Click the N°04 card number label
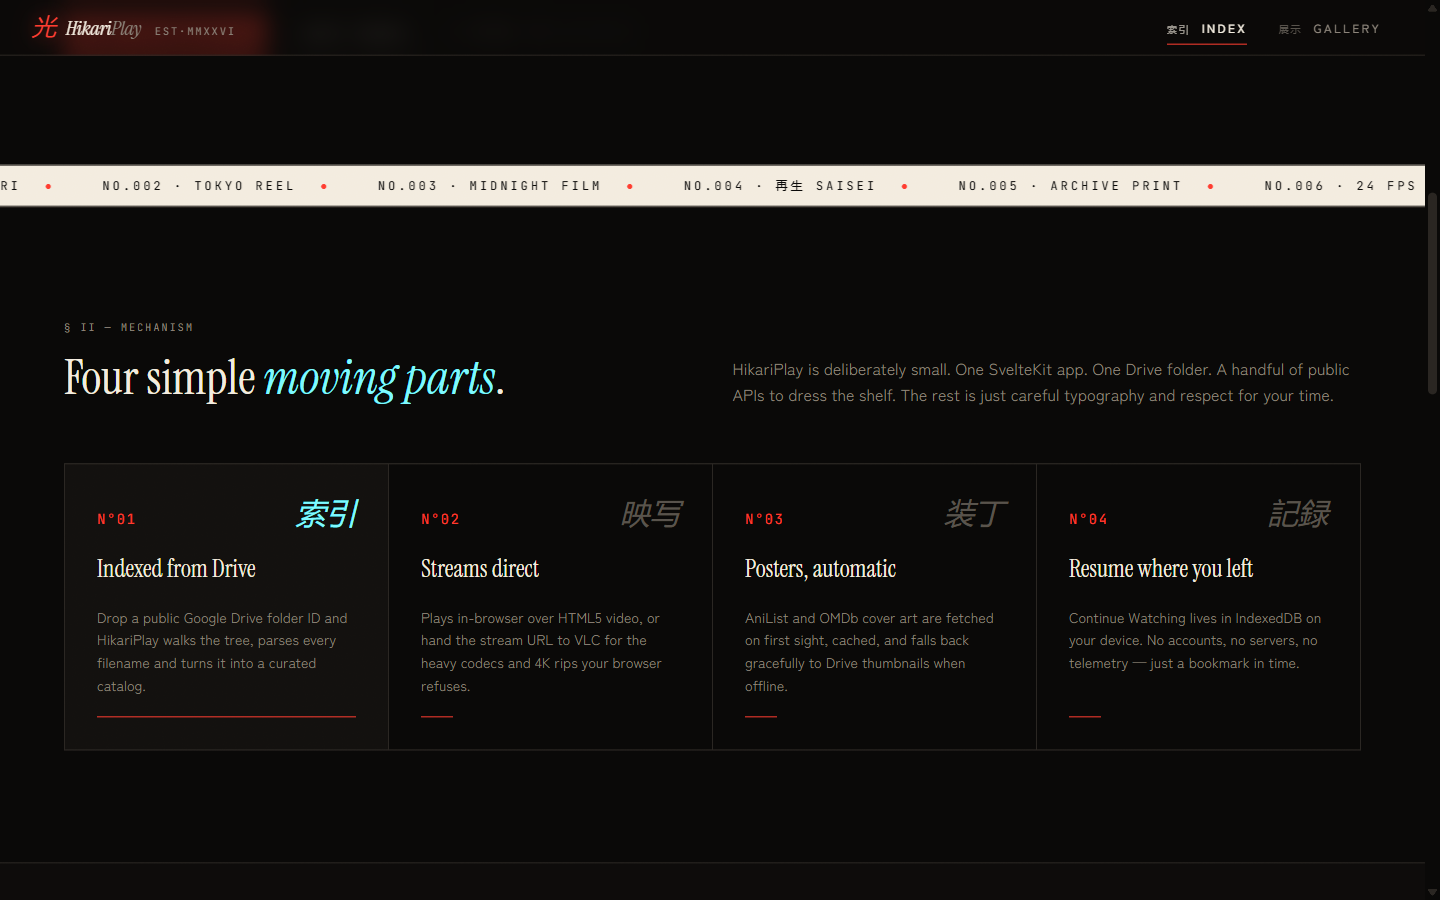Screen dimensions: 1440x900 point(1088,519)
